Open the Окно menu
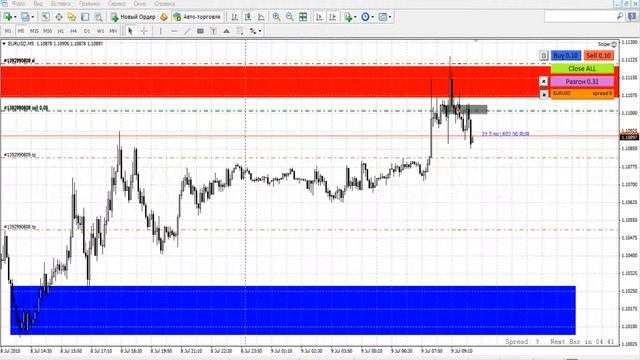This screenshot has width=640, height=360. click(x=140, y=4)
